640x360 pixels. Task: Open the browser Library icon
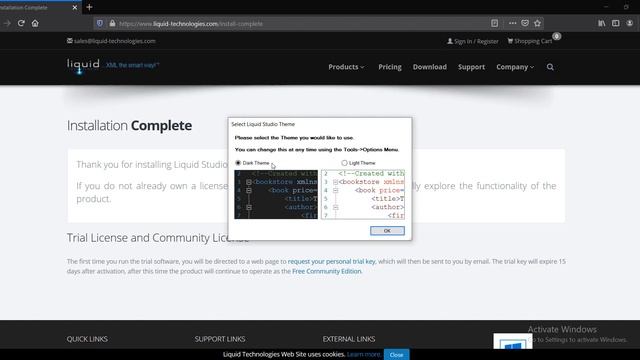602,23
